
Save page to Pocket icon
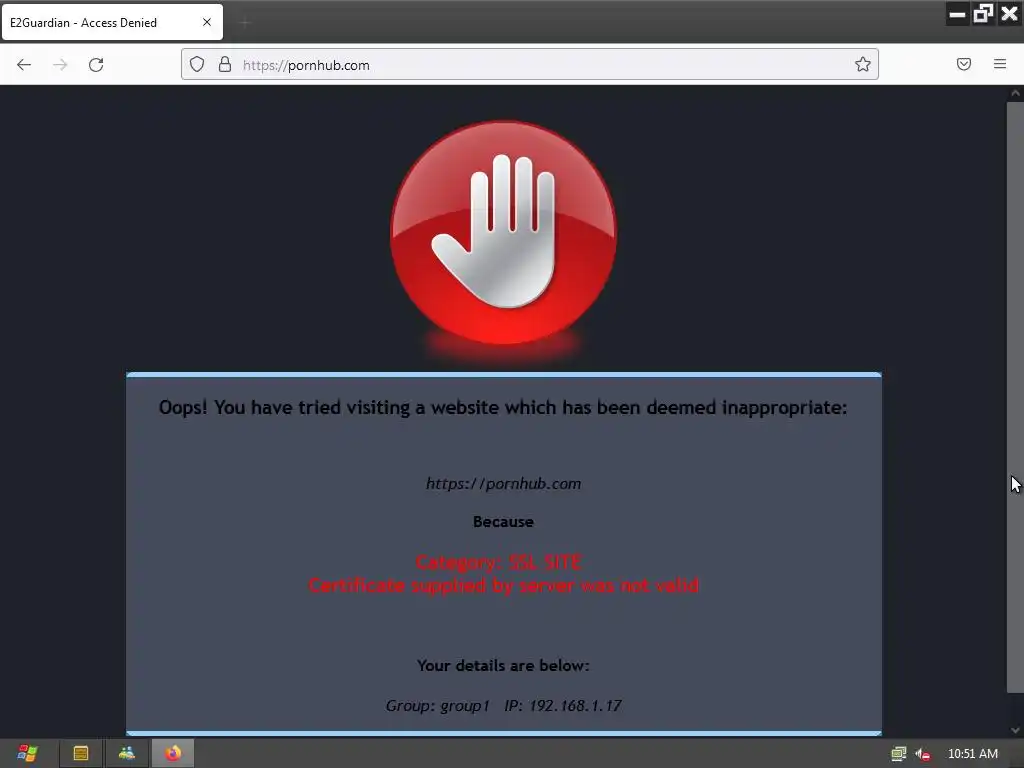pos(964,64)
